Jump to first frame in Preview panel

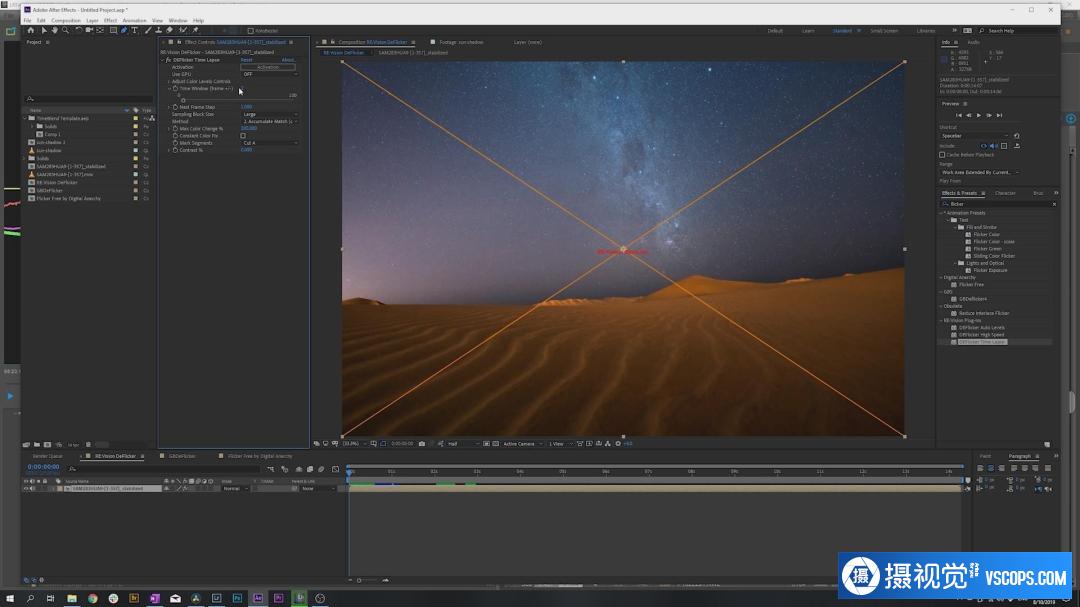(x=958, y=115)
